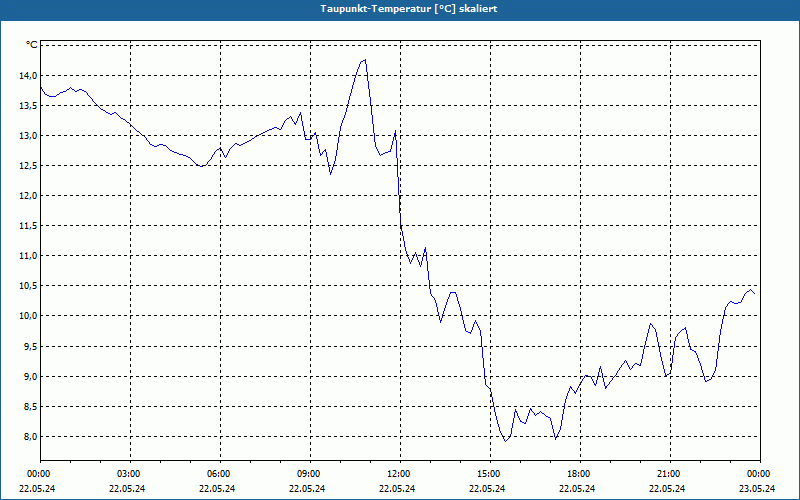This screenshot has width=800, height=500.
Task: Select the 11,0 y-axis value
Action: click(29, 256)
